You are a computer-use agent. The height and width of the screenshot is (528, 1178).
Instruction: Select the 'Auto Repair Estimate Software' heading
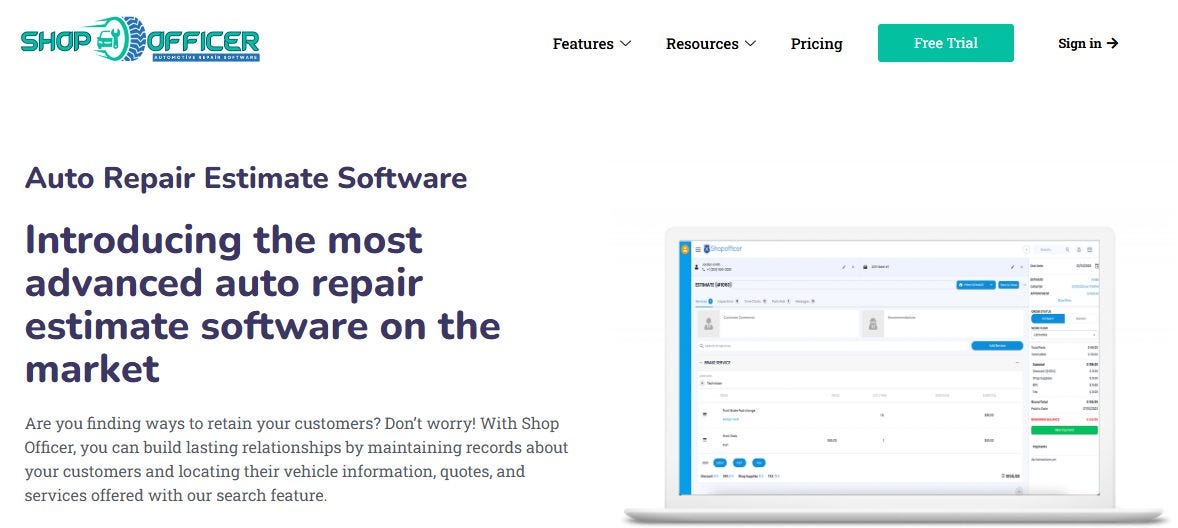246,179
